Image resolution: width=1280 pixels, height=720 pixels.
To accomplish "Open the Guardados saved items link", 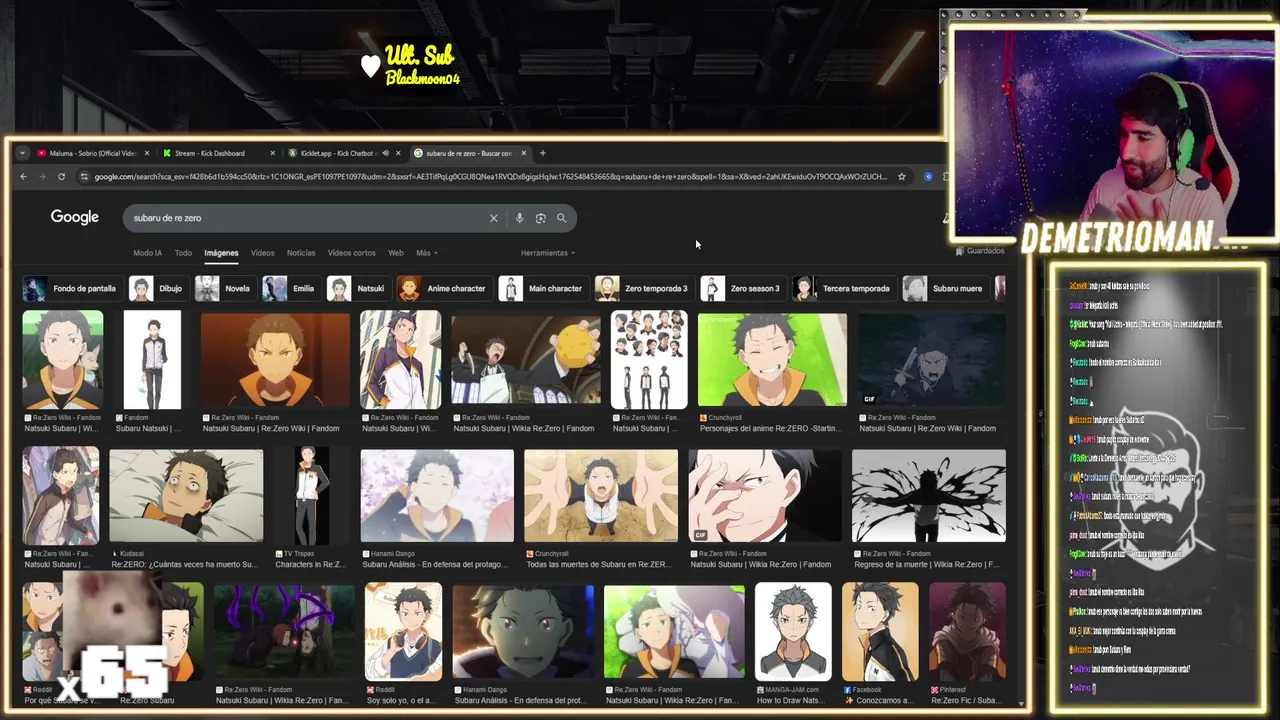I will pyautogui.click(x=980, y=251).
